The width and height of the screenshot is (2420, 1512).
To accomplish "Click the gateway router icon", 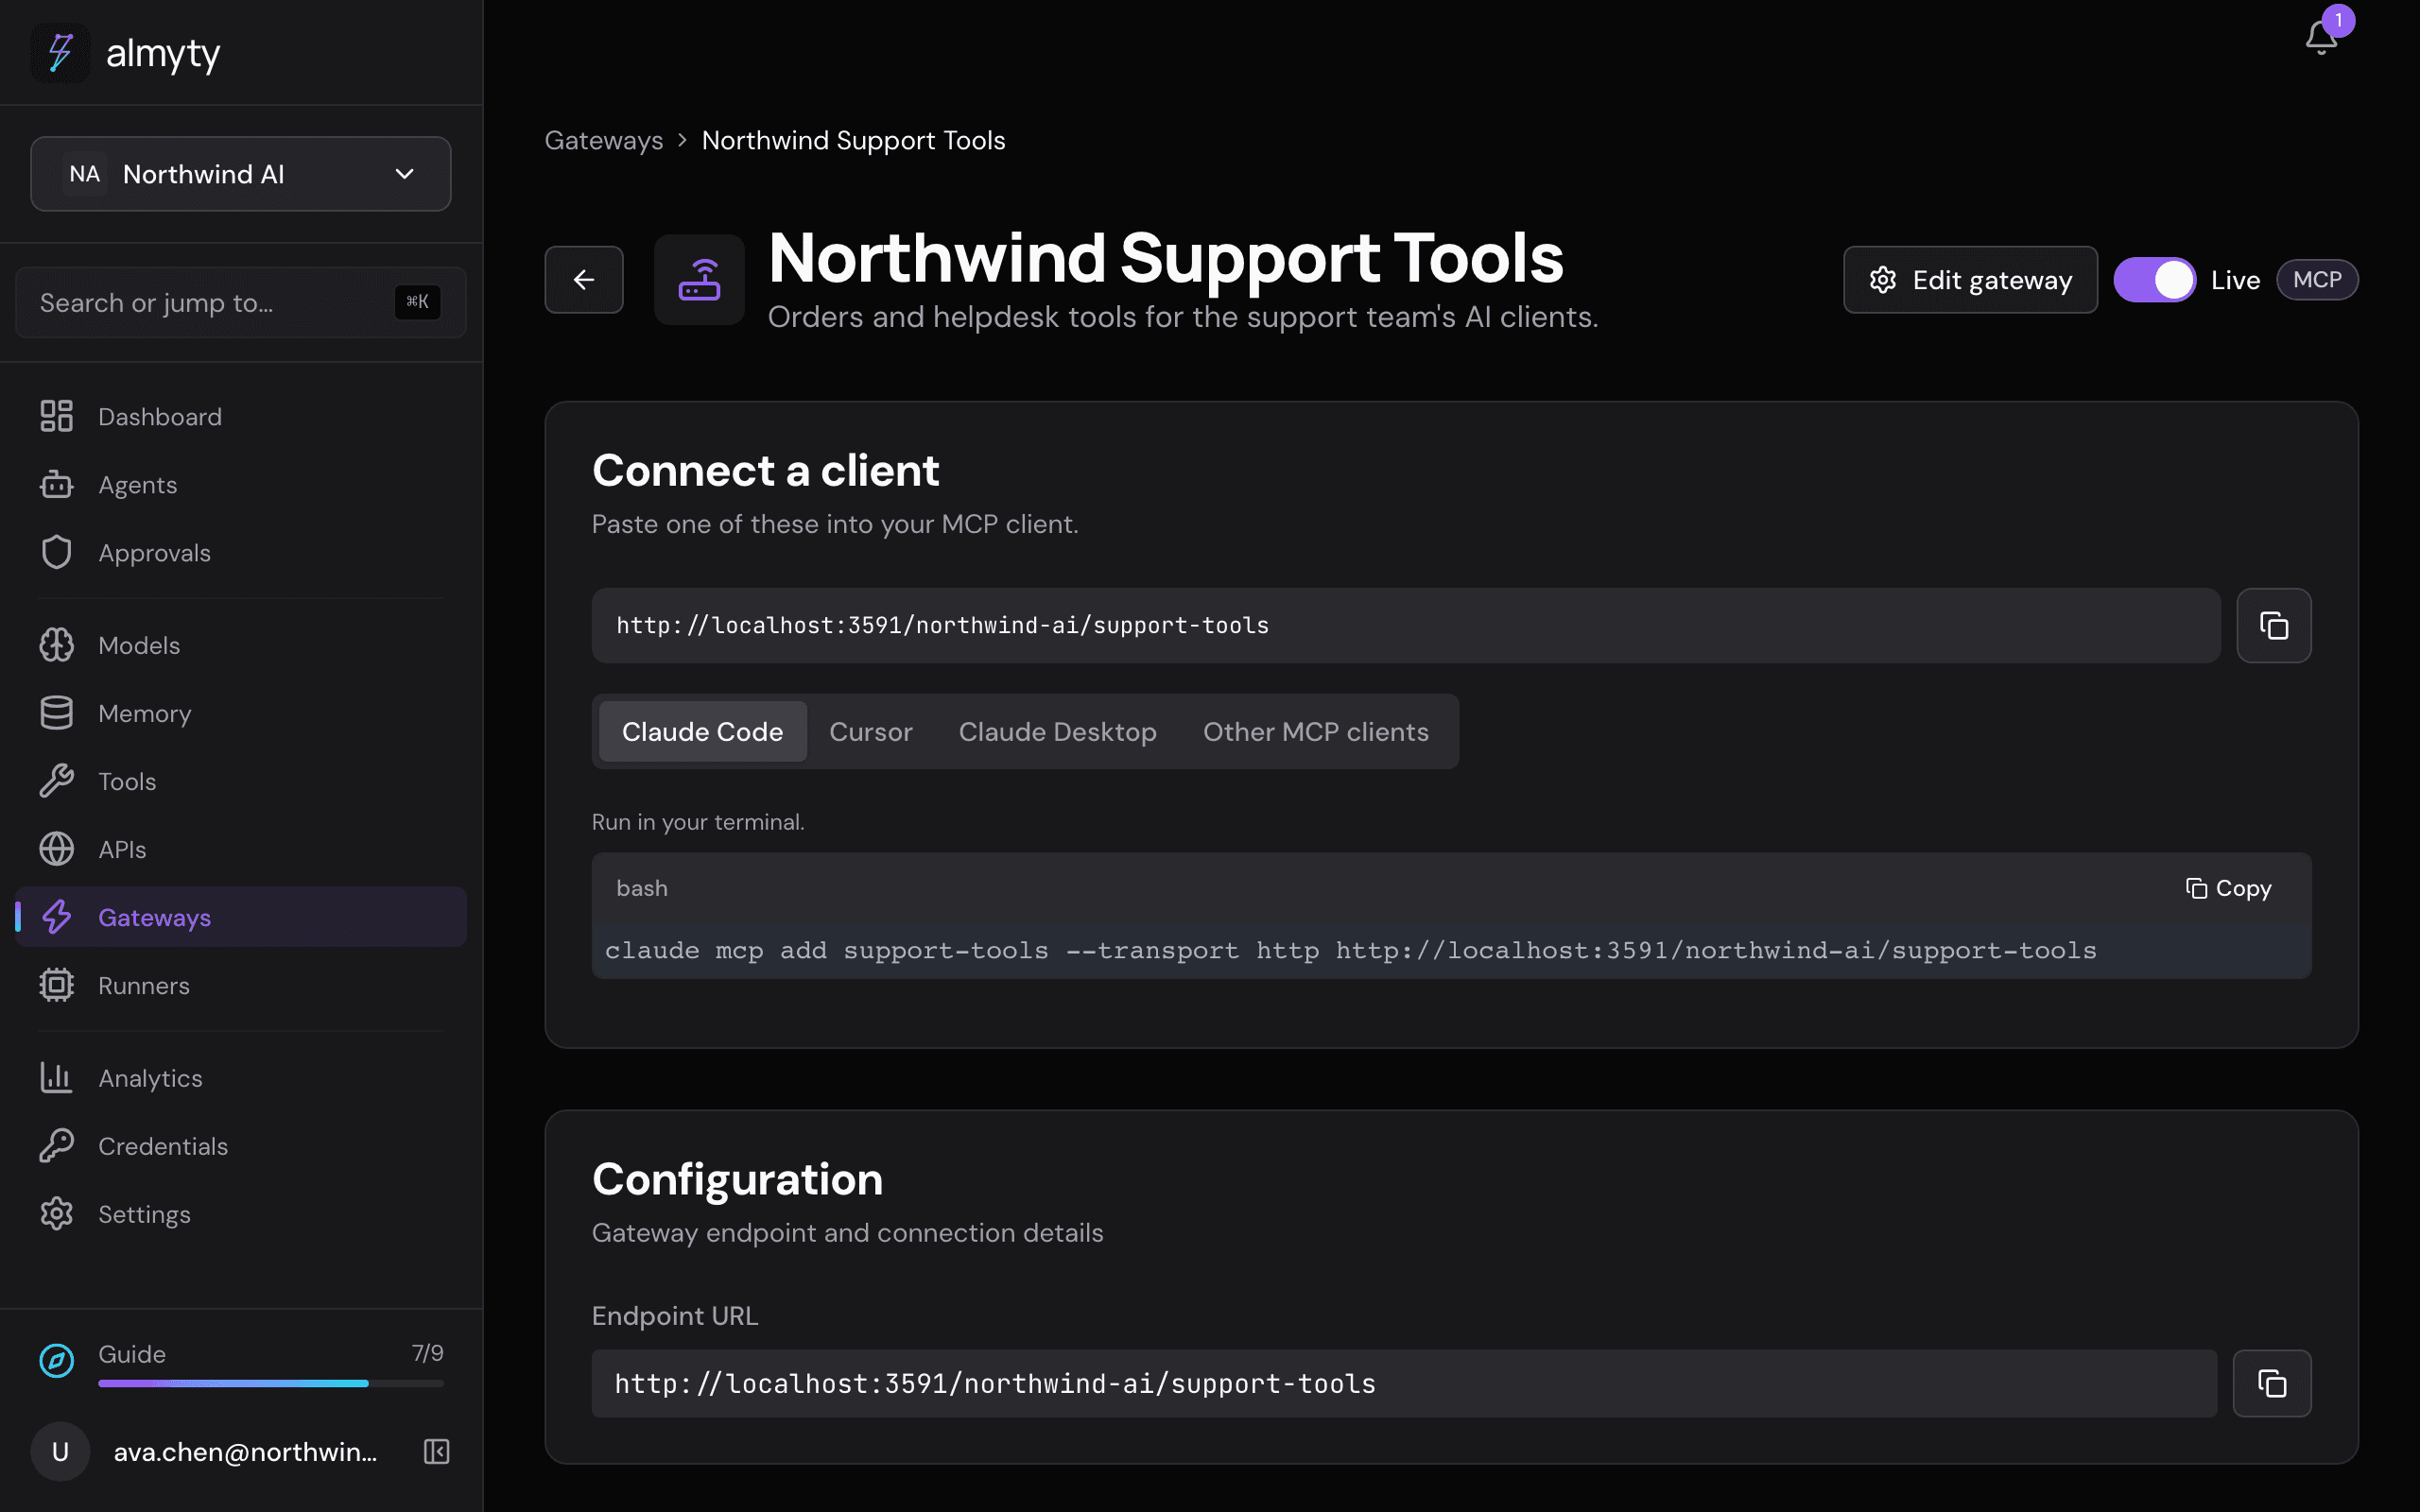I will [x=699, y=280].
